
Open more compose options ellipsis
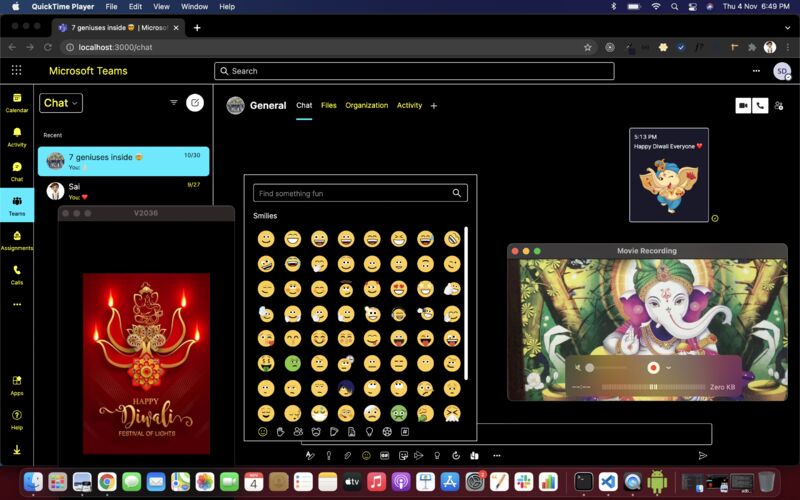tap(496, 456)
